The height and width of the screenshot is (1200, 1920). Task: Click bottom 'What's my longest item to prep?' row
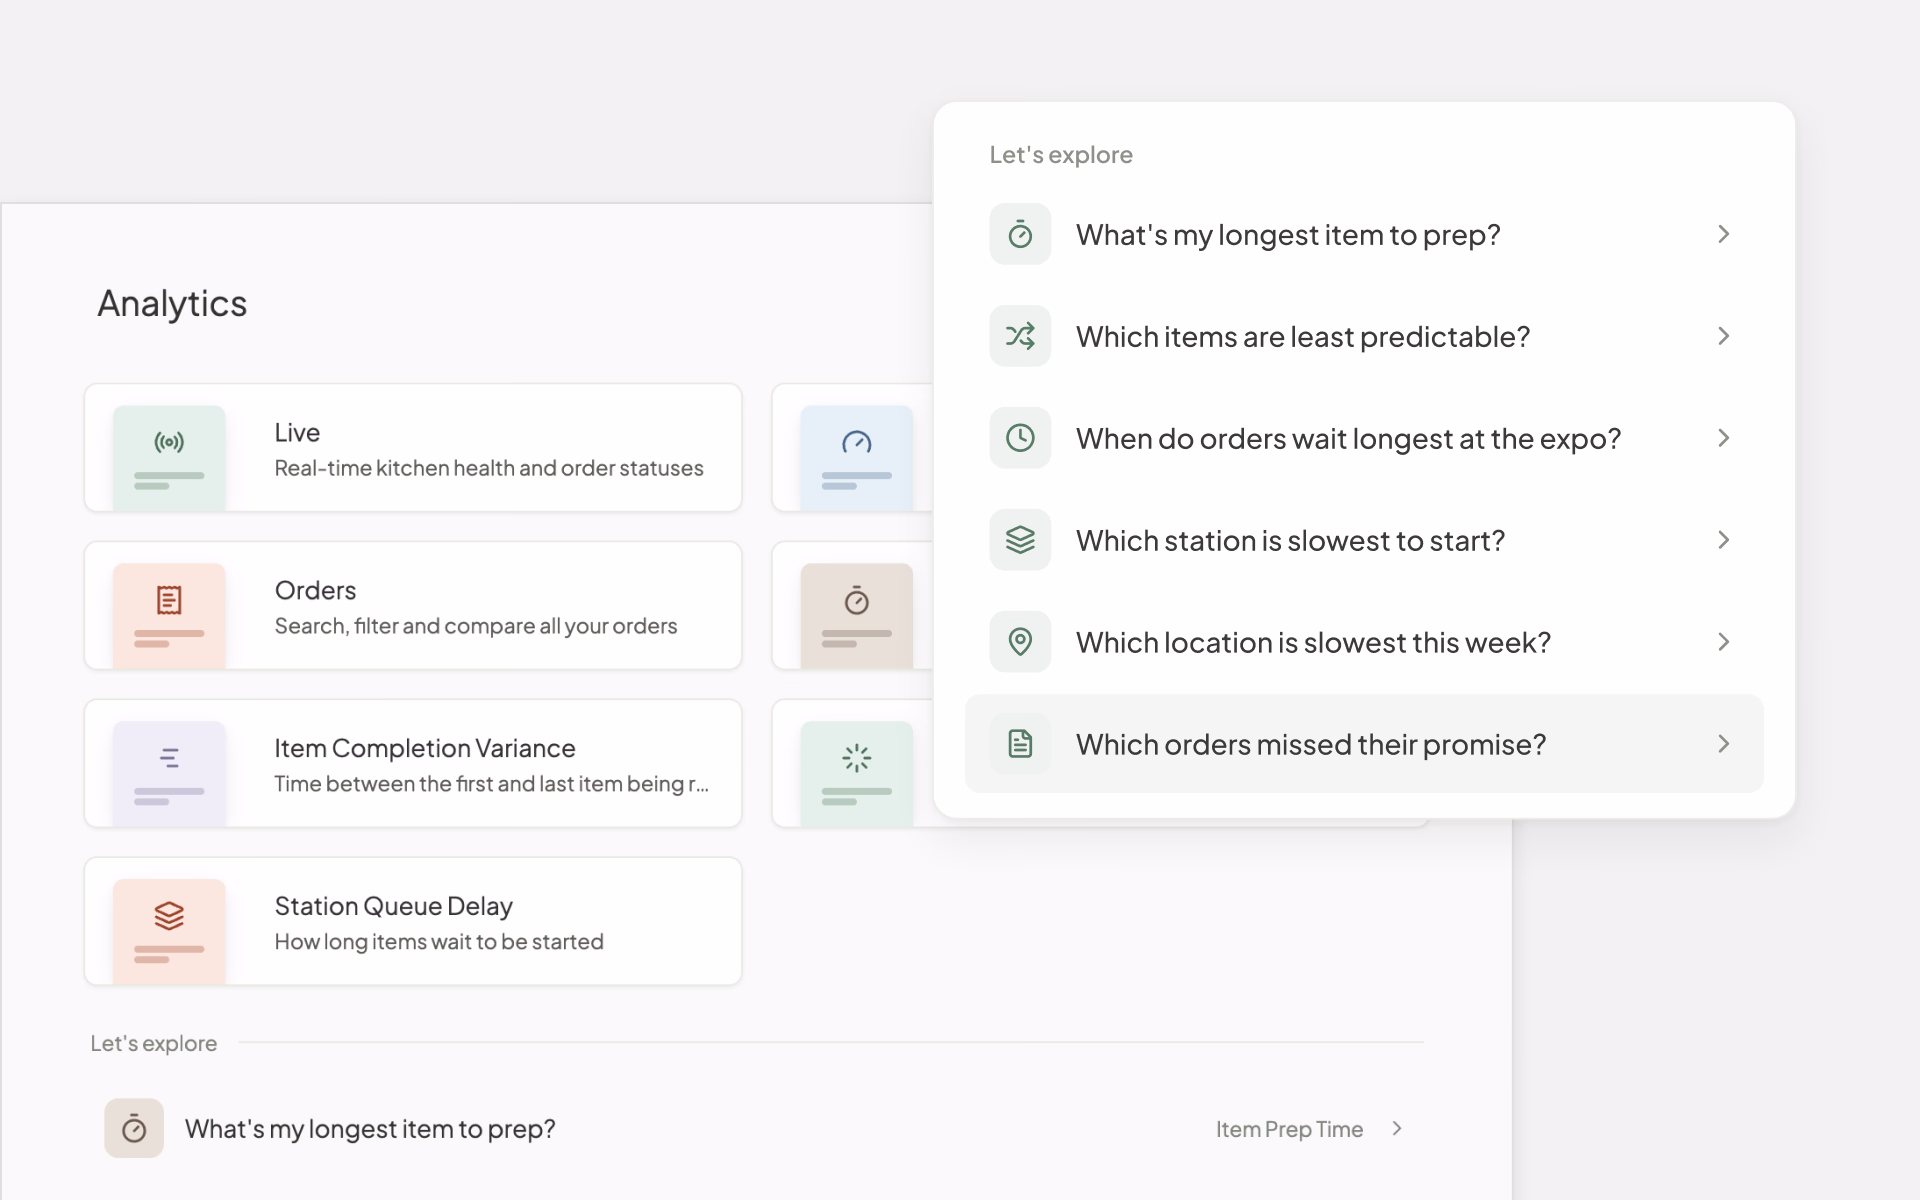(757, 1129)
